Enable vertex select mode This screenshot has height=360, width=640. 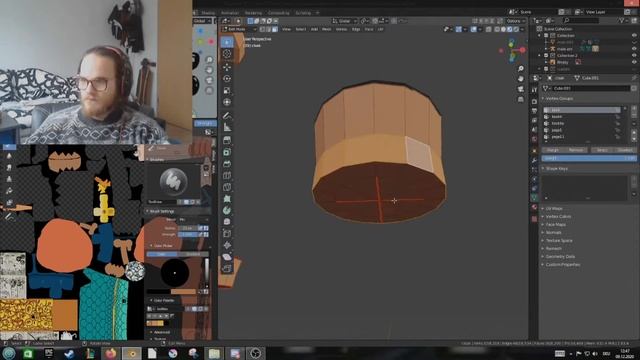tap(262, 29)
